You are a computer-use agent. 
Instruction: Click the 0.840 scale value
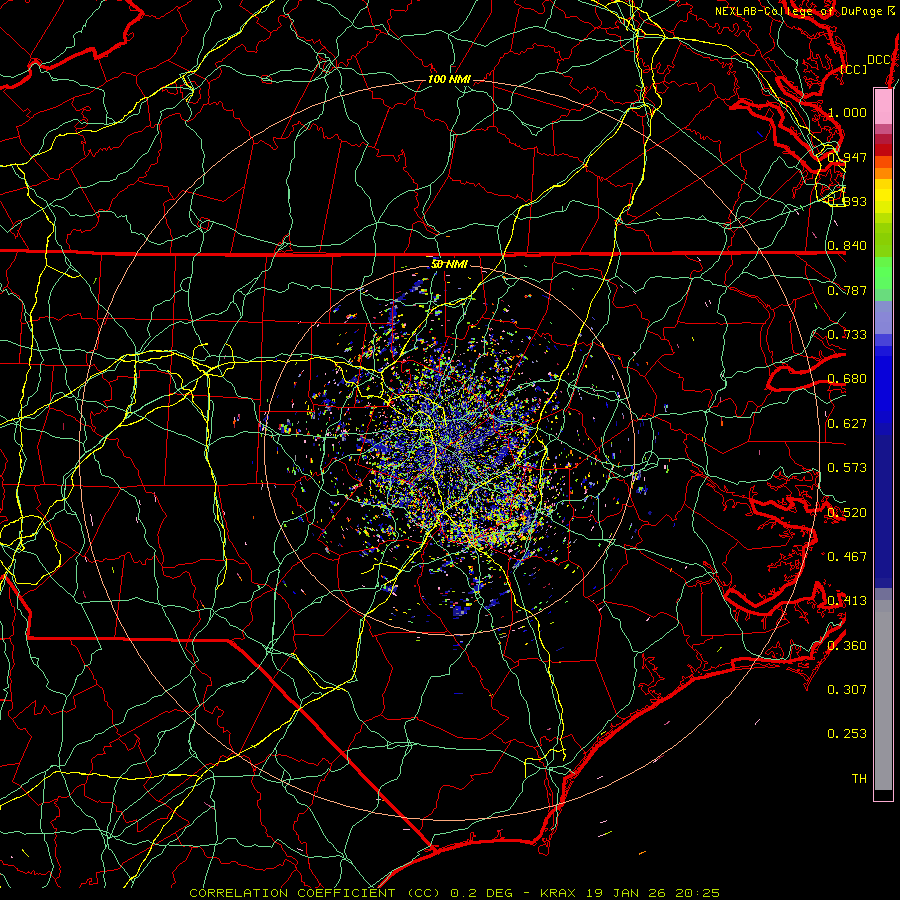pyautogui.click(x=847, y=246)
